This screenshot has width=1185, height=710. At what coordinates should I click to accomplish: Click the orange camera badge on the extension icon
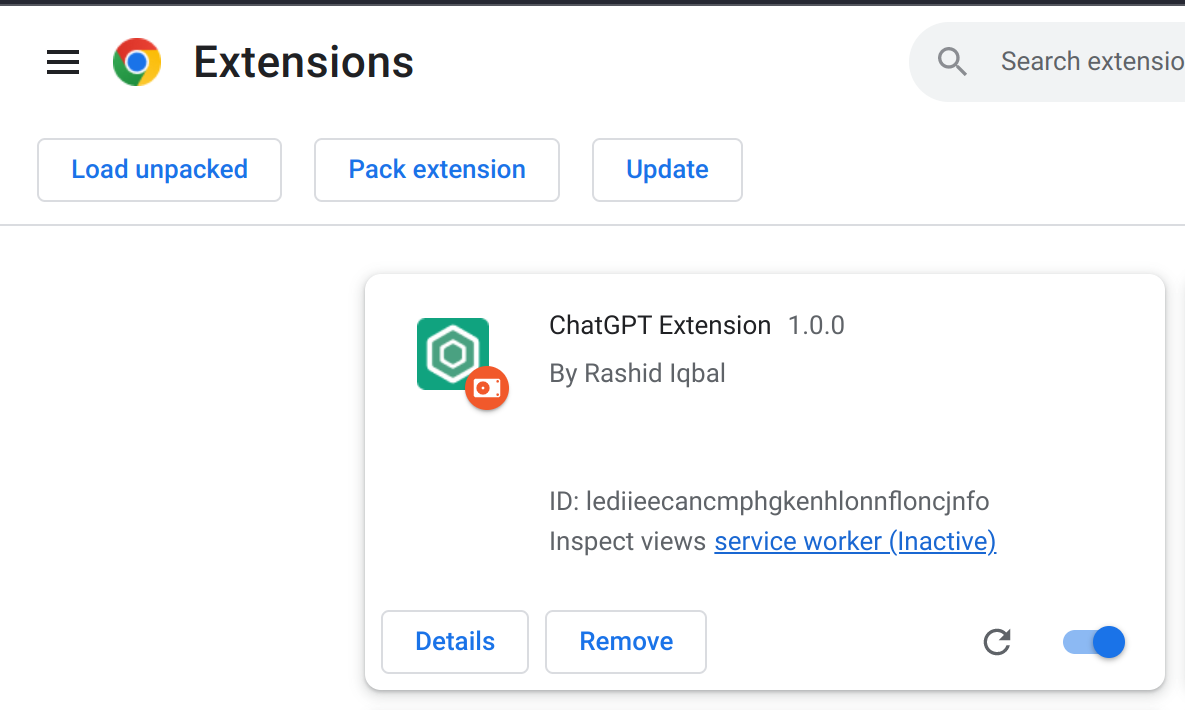pos(487,388)
